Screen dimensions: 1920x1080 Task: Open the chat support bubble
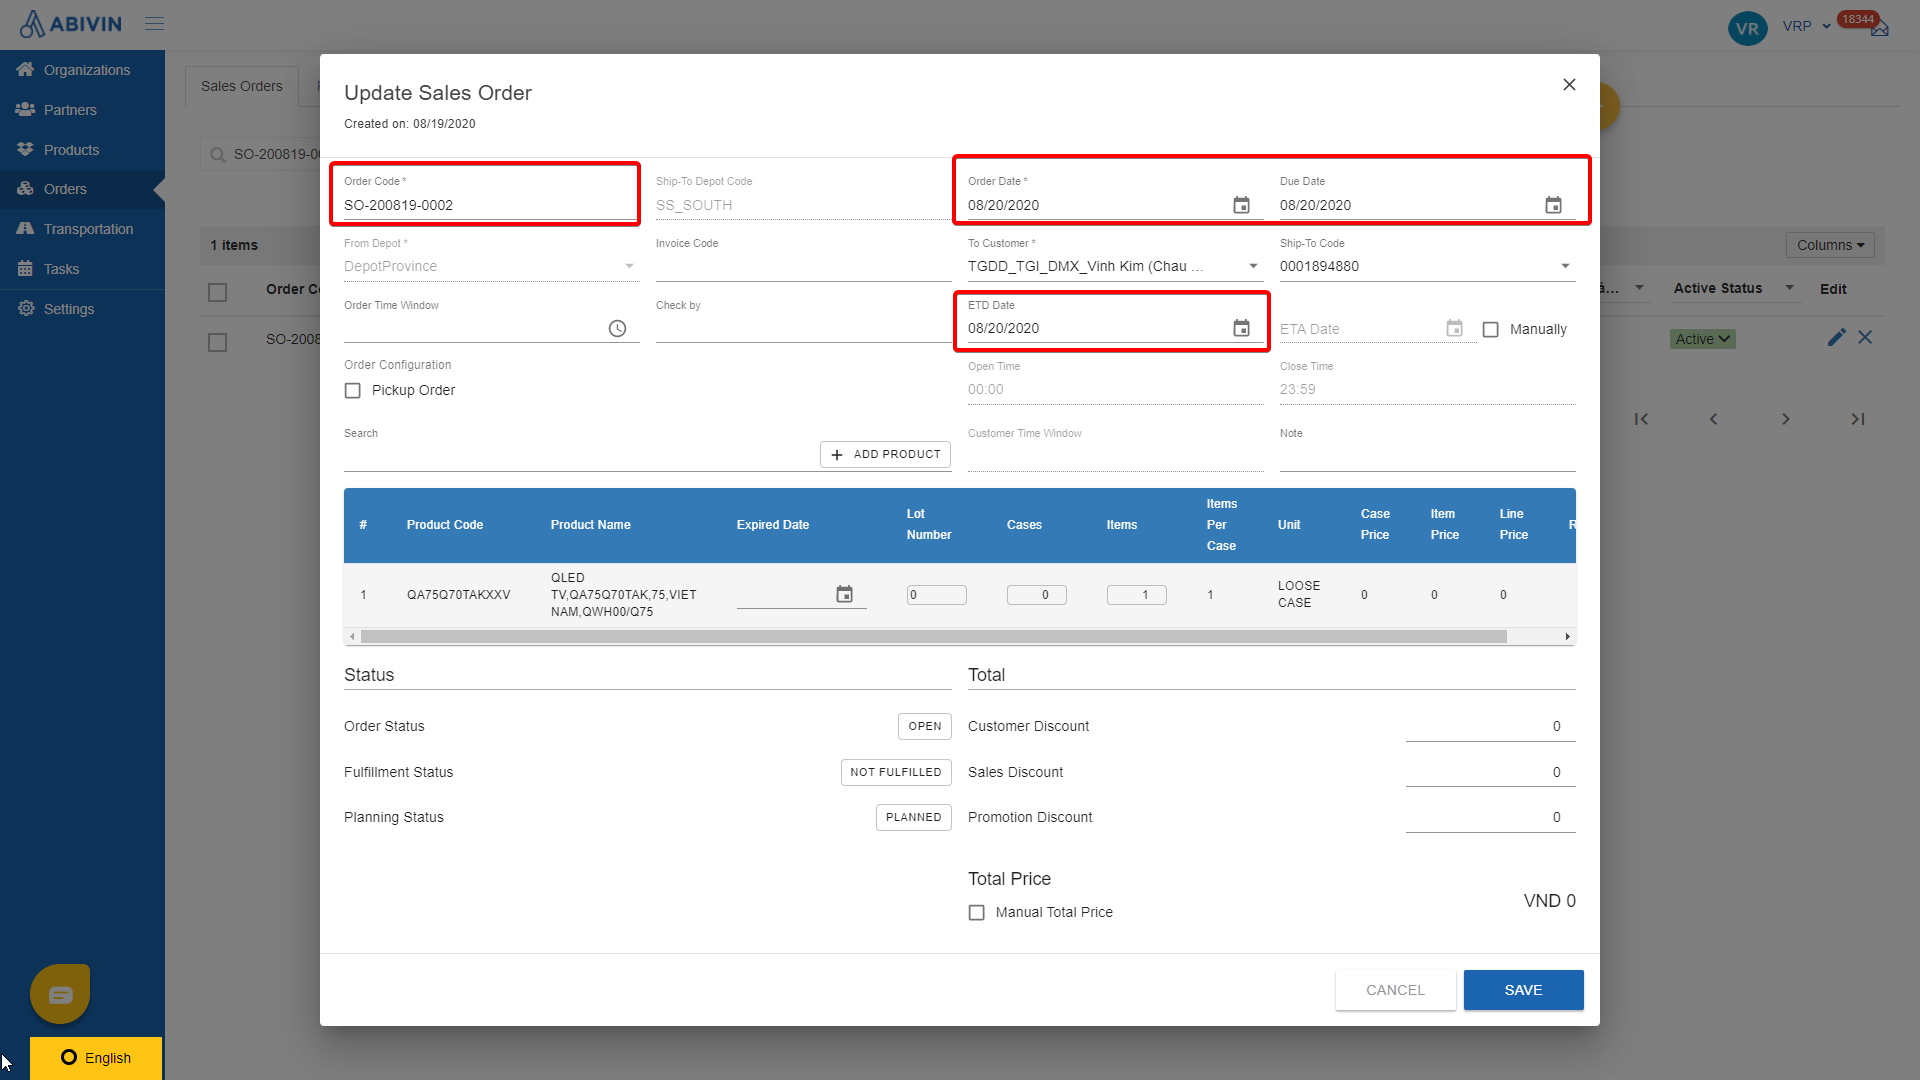[x=60, y=994]
